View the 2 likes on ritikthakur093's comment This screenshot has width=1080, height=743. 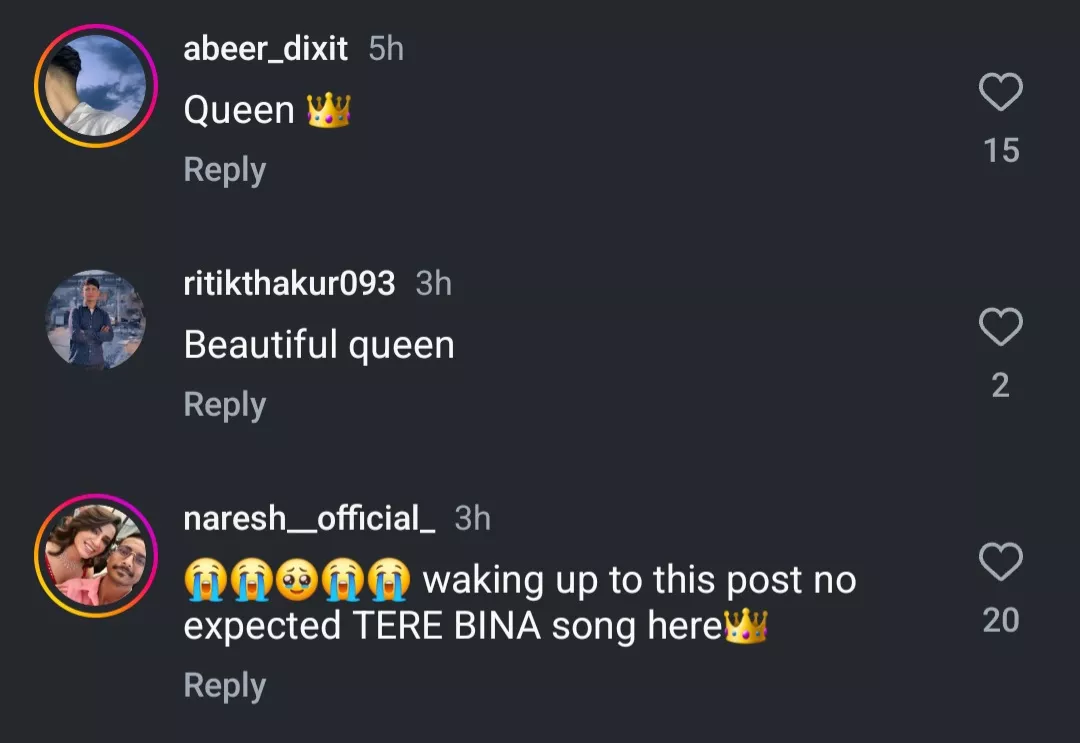tap(1000, 385)
